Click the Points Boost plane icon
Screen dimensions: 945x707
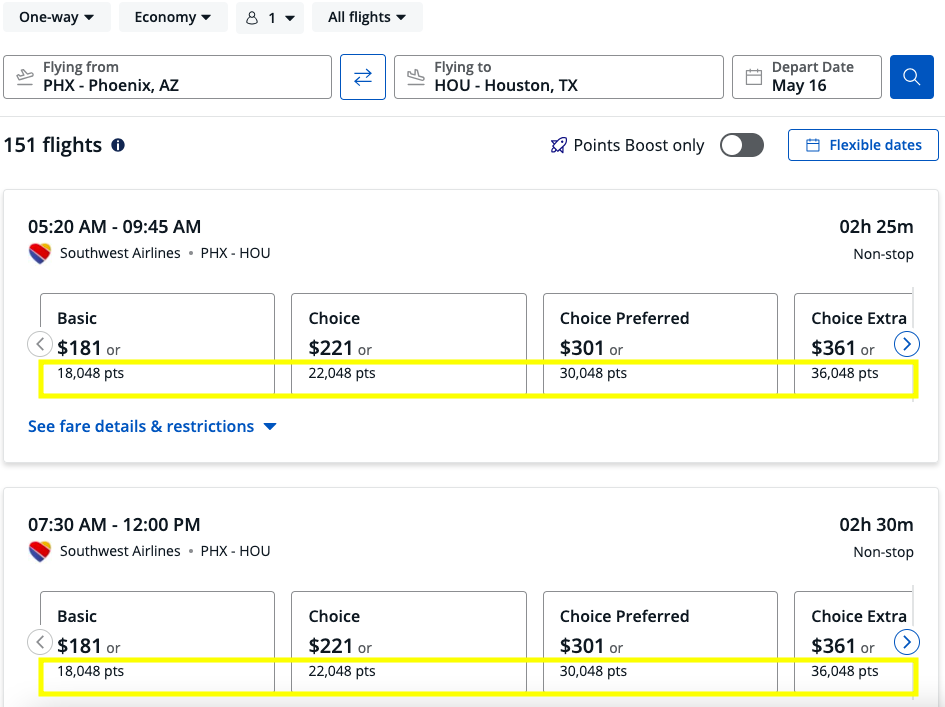pos(559,145)
